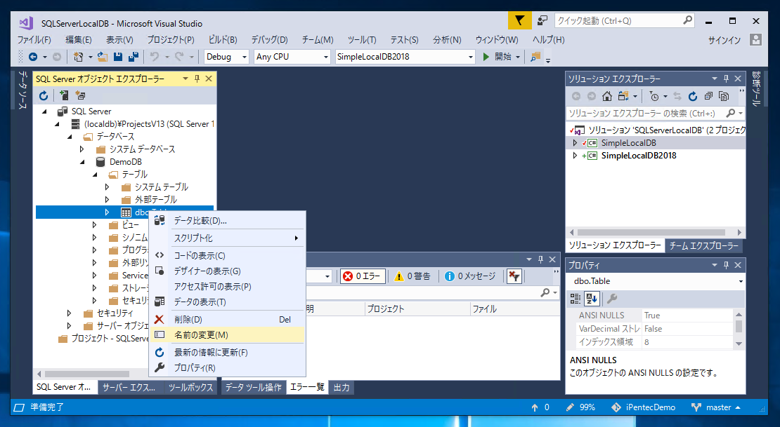Click the Solution Explorer search field

(x=656, y=113)
